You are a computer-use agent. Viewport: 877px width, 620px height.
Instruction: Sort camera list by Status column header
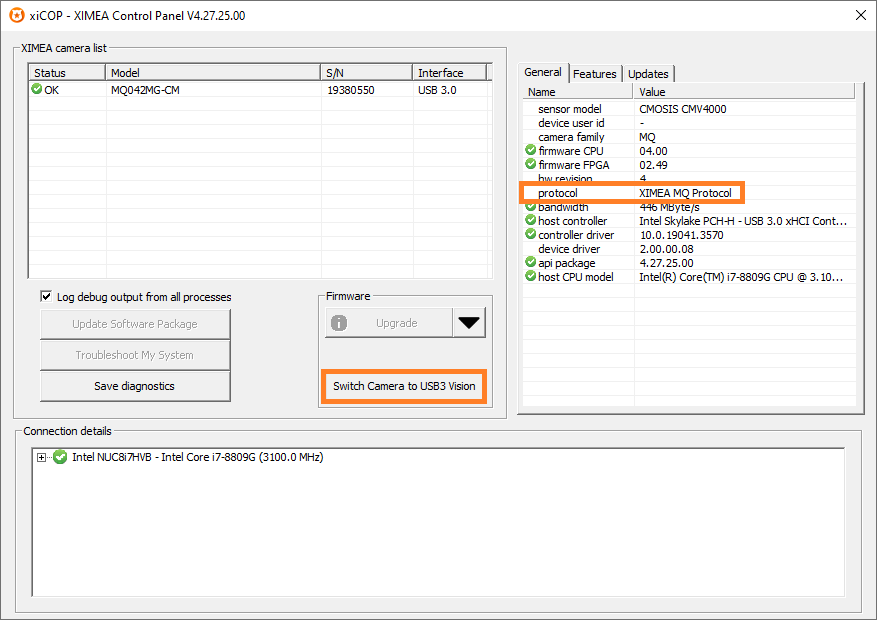[68, 73]
